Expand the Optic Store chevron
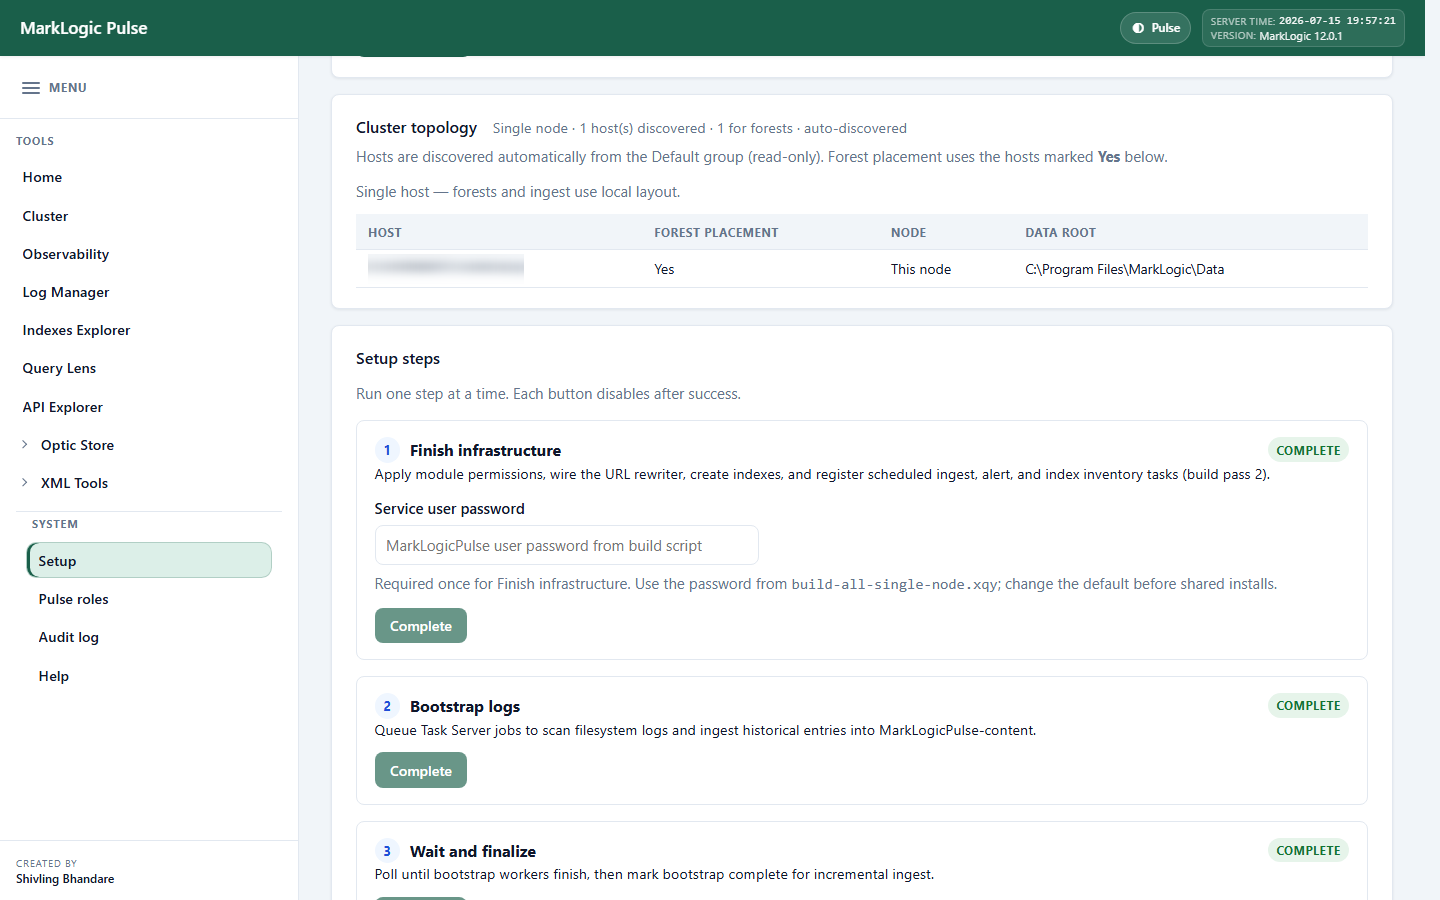The height and width of the screenshot is (900, 1440). click(x=25, y=445)
